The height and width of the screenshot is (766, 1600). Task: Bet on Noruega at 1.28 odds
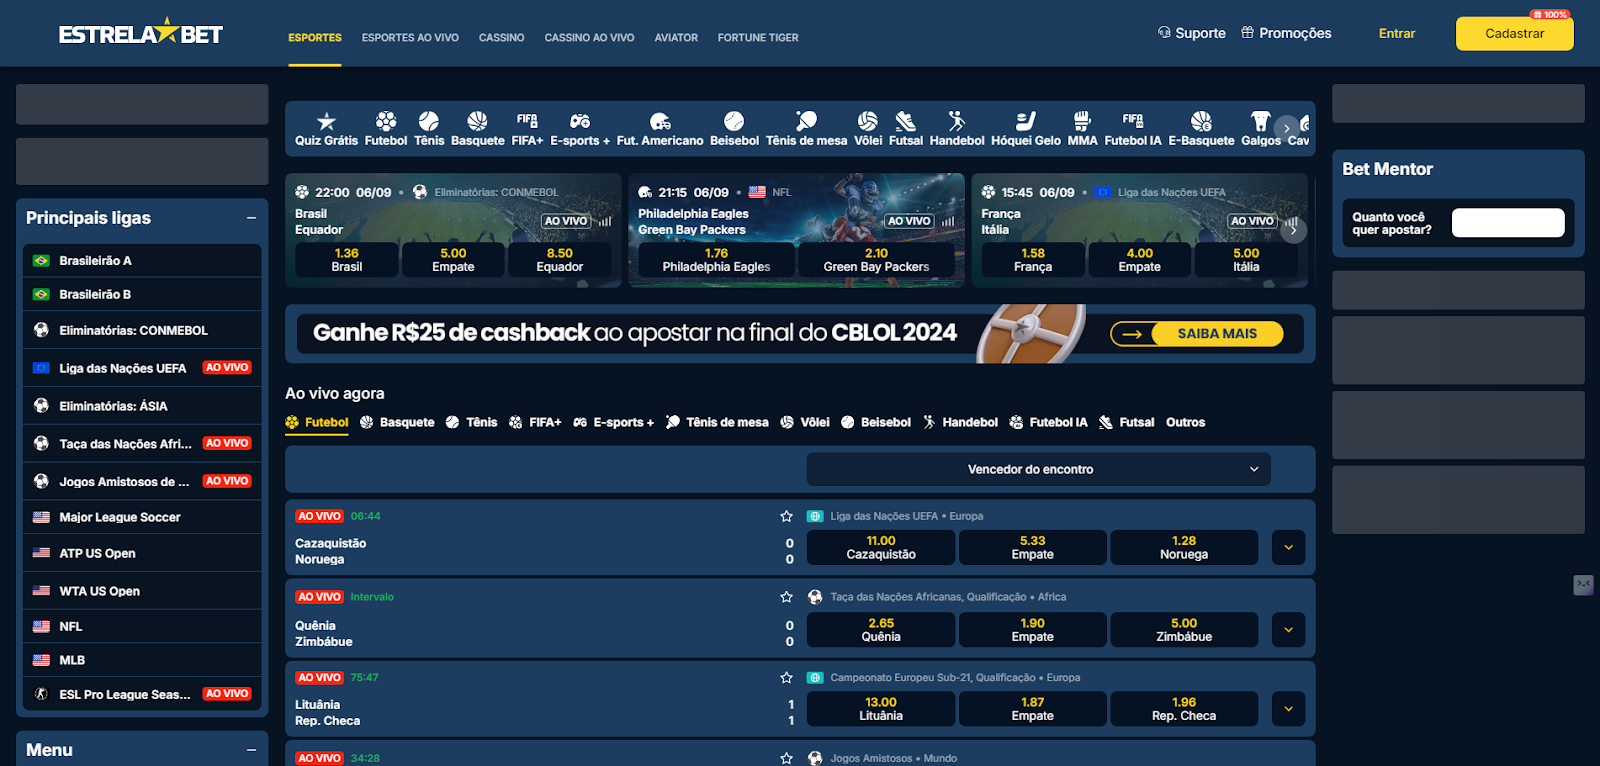tap(1184, 547)
